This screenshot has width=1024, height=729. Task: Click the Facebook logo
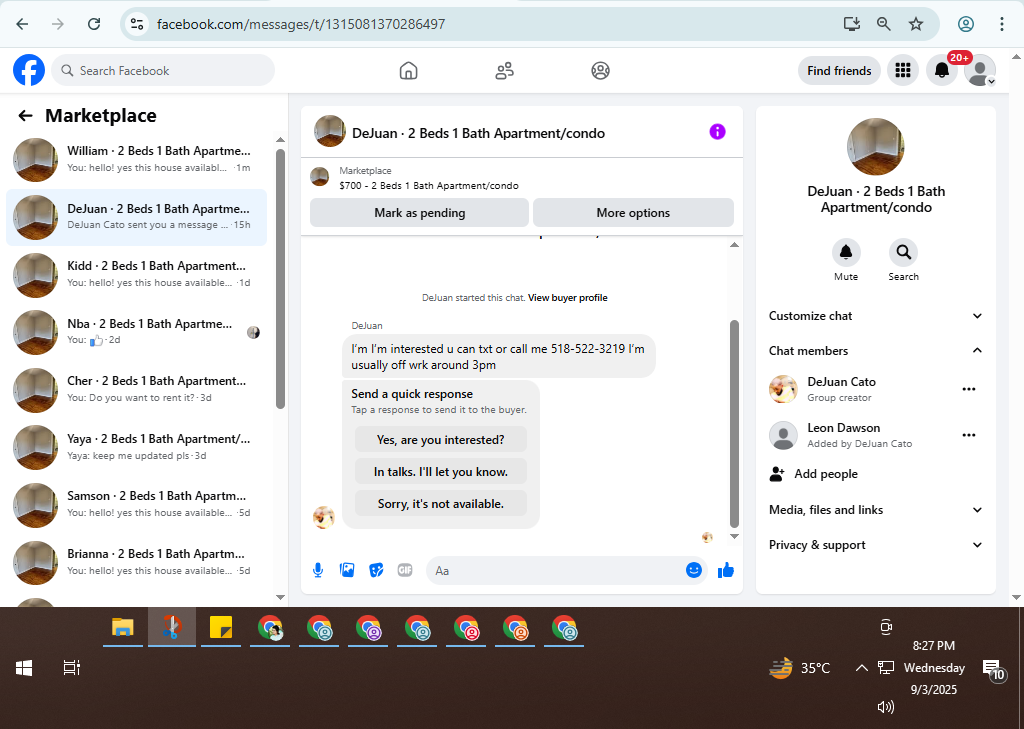click(29, 71)
